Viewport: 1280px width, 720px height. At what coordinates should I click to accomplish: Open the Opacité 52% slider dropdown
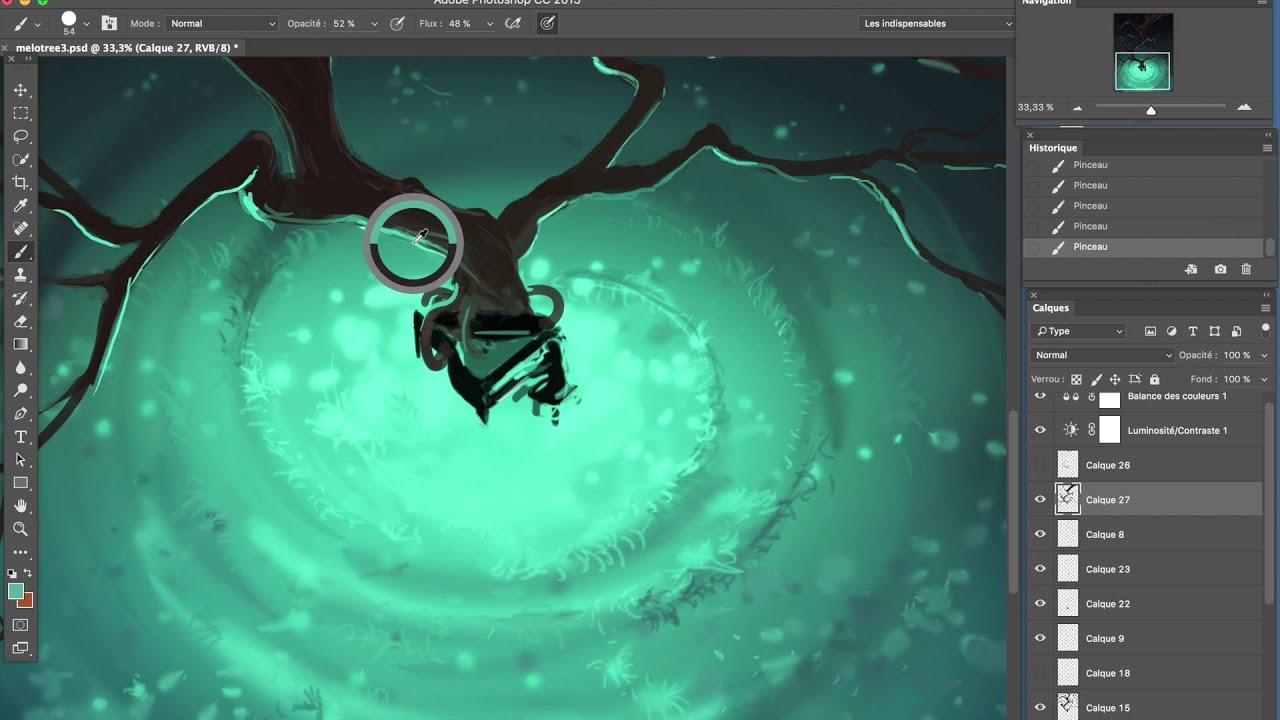click(x=374, y=23)
